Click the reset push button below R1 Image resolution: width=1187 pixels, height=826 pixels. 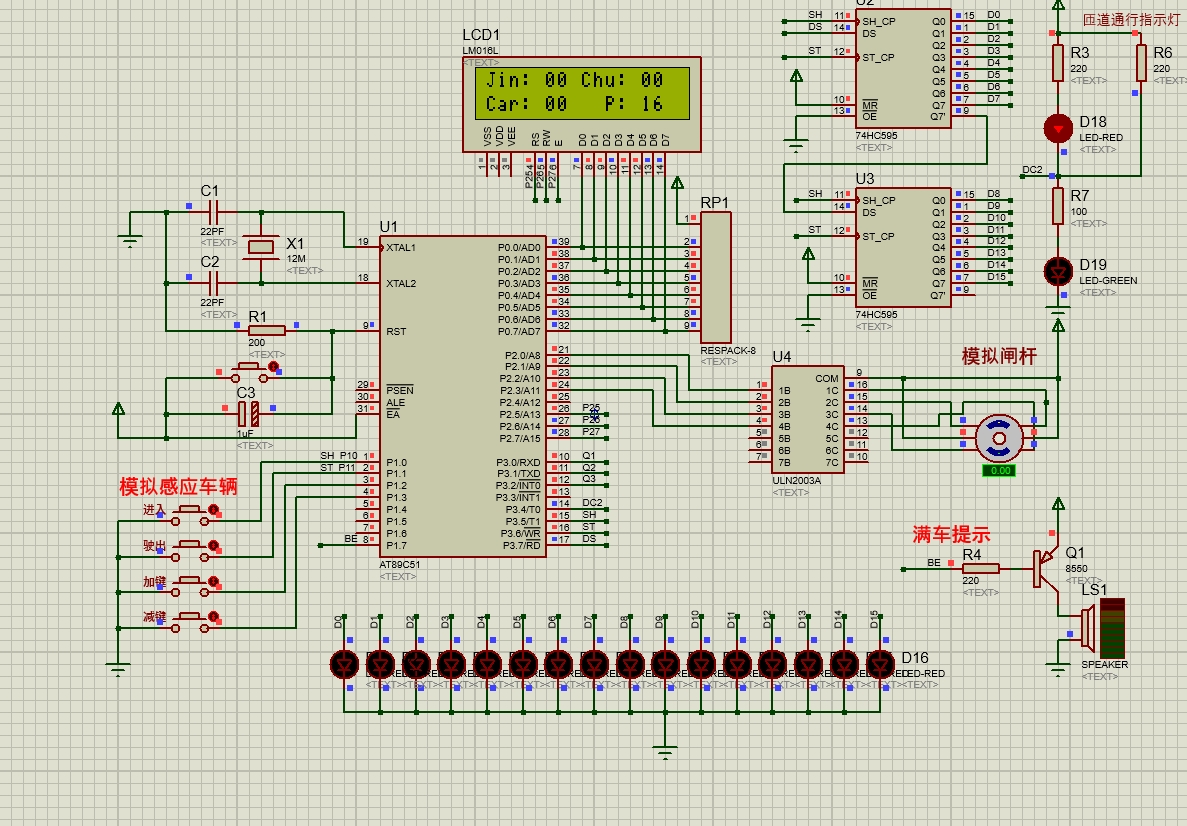pyautogui.click(x=249, y=371)
